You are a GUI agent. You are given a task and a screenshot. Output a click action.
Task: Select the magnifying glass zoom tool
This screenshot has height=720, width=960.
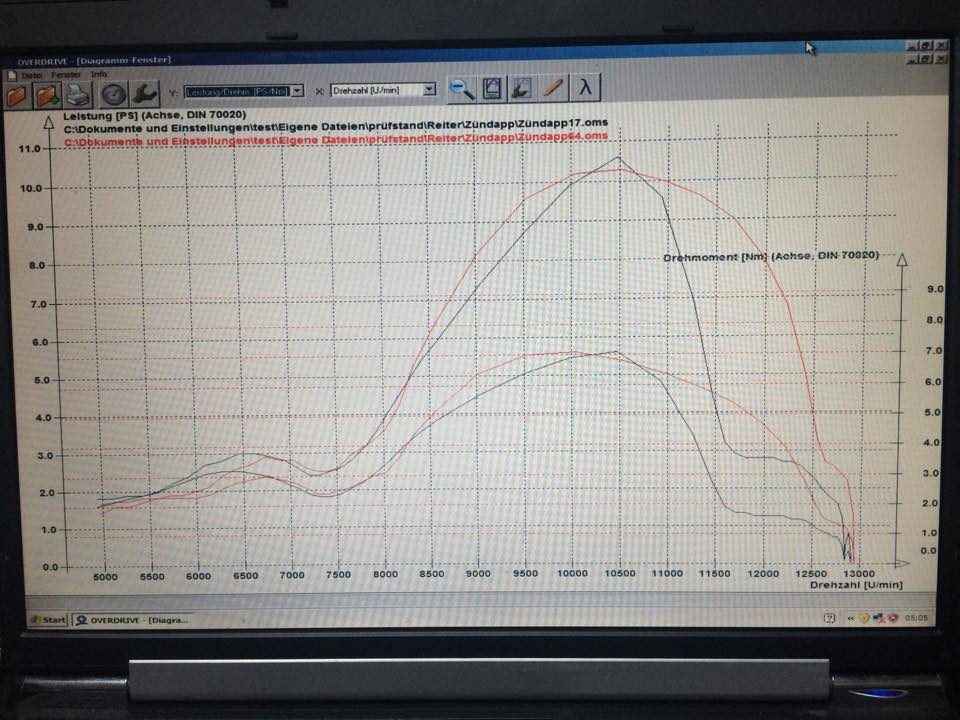coord(461,89)
